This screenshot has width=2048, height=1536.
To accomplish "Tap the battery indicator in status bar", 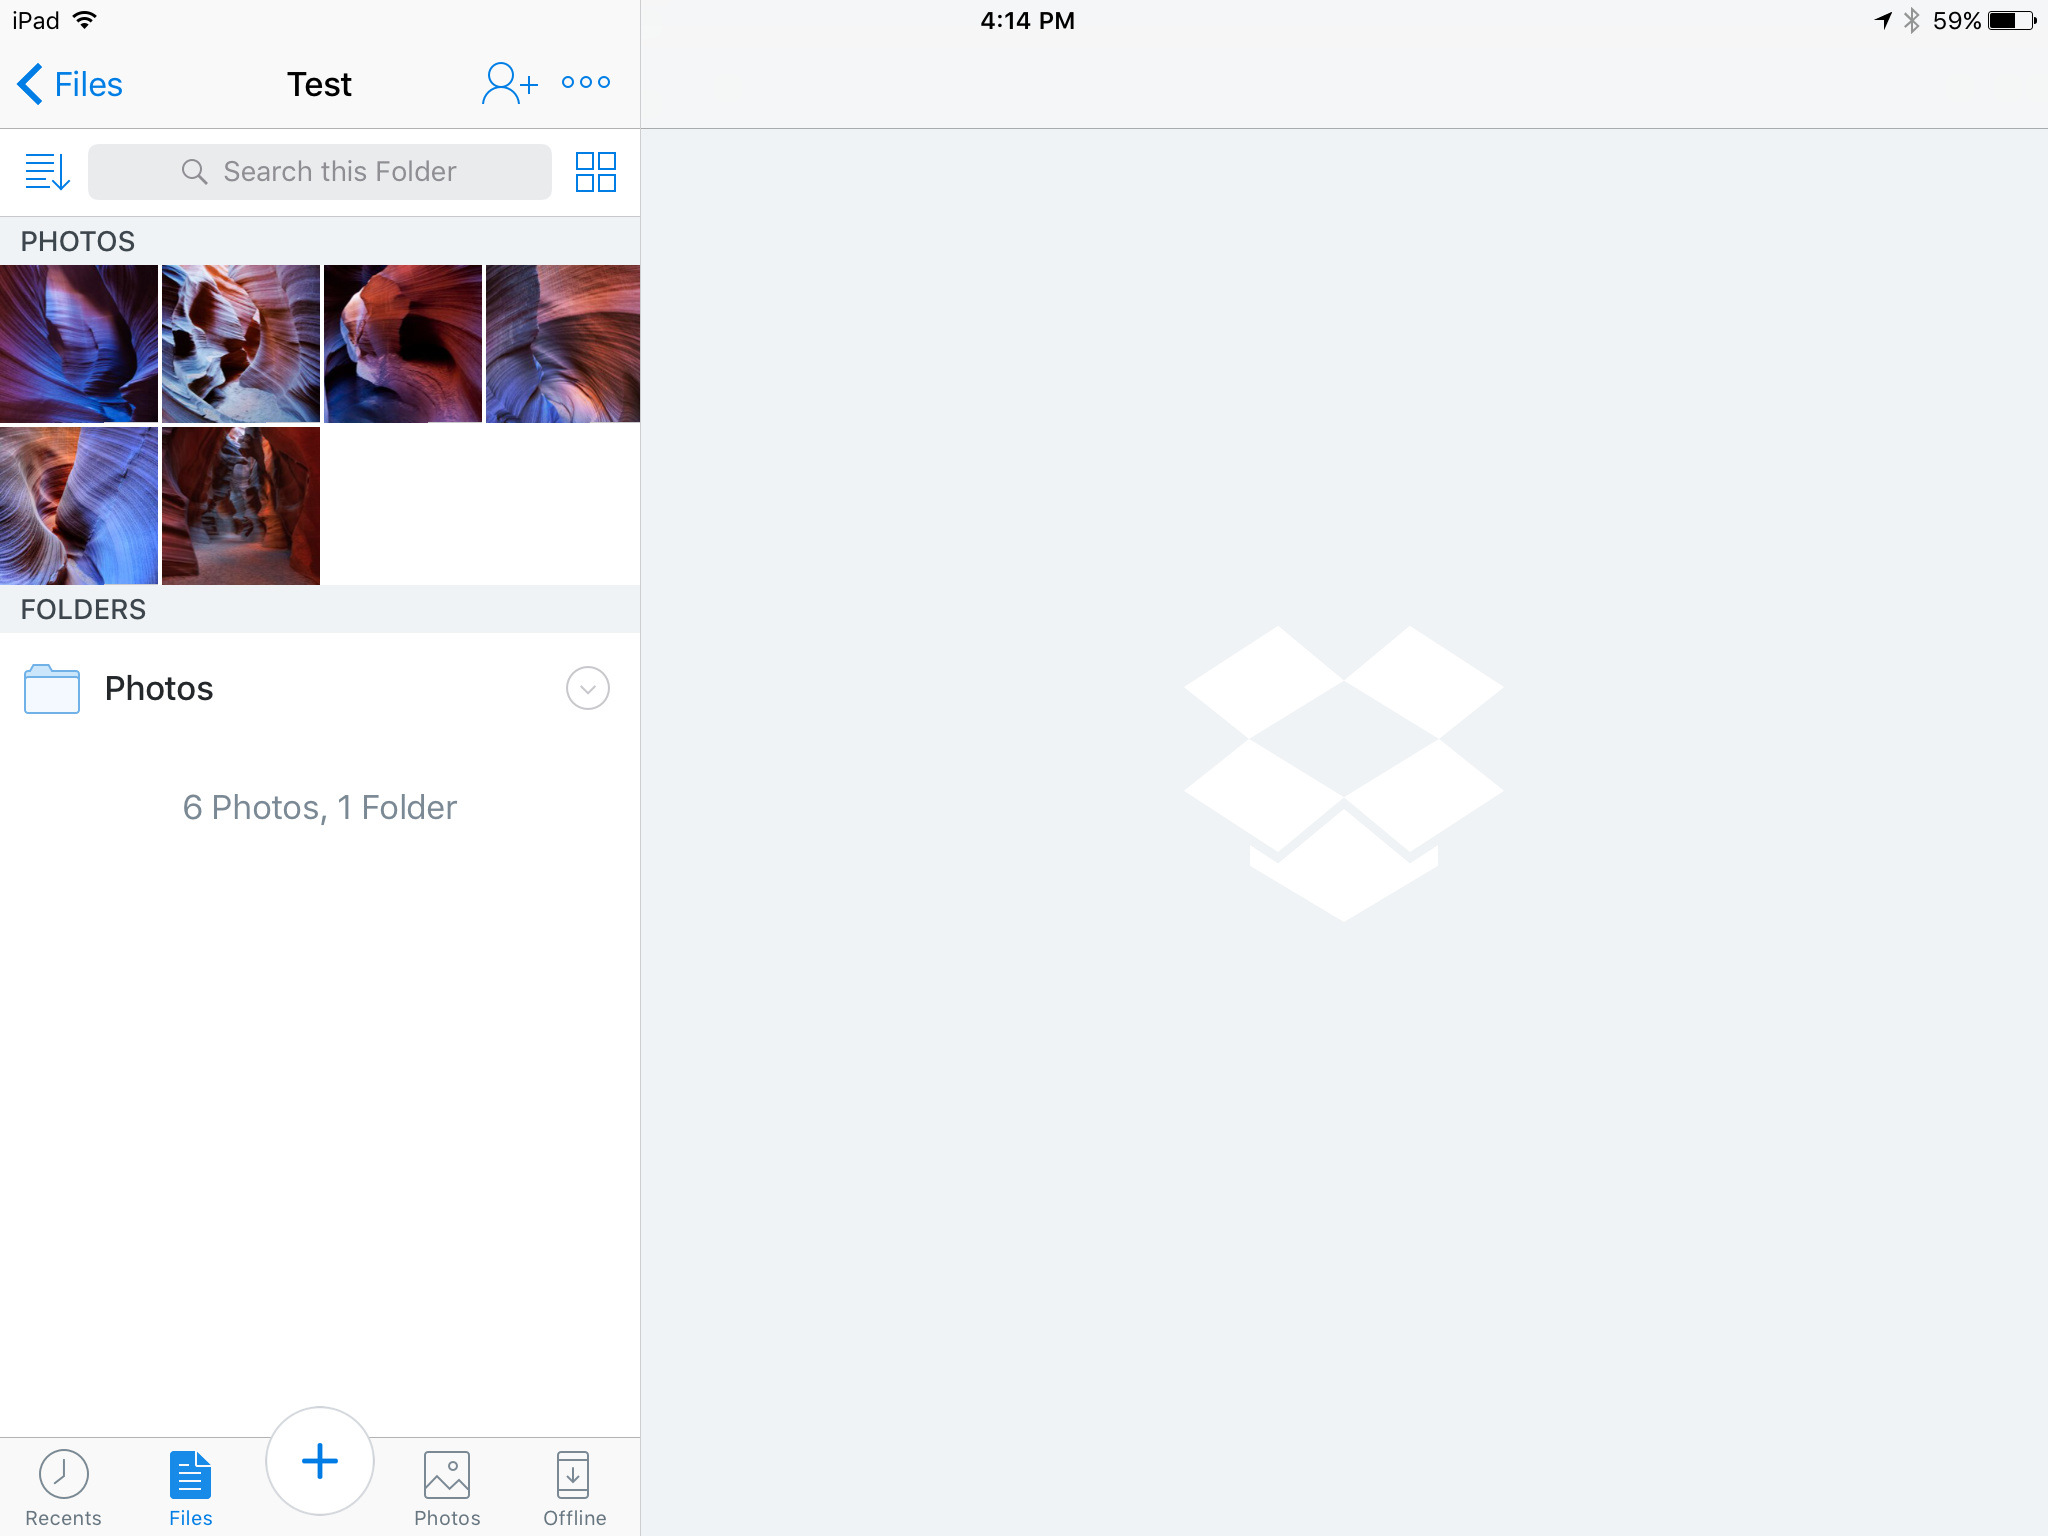I will click(x=2012, y=20).
